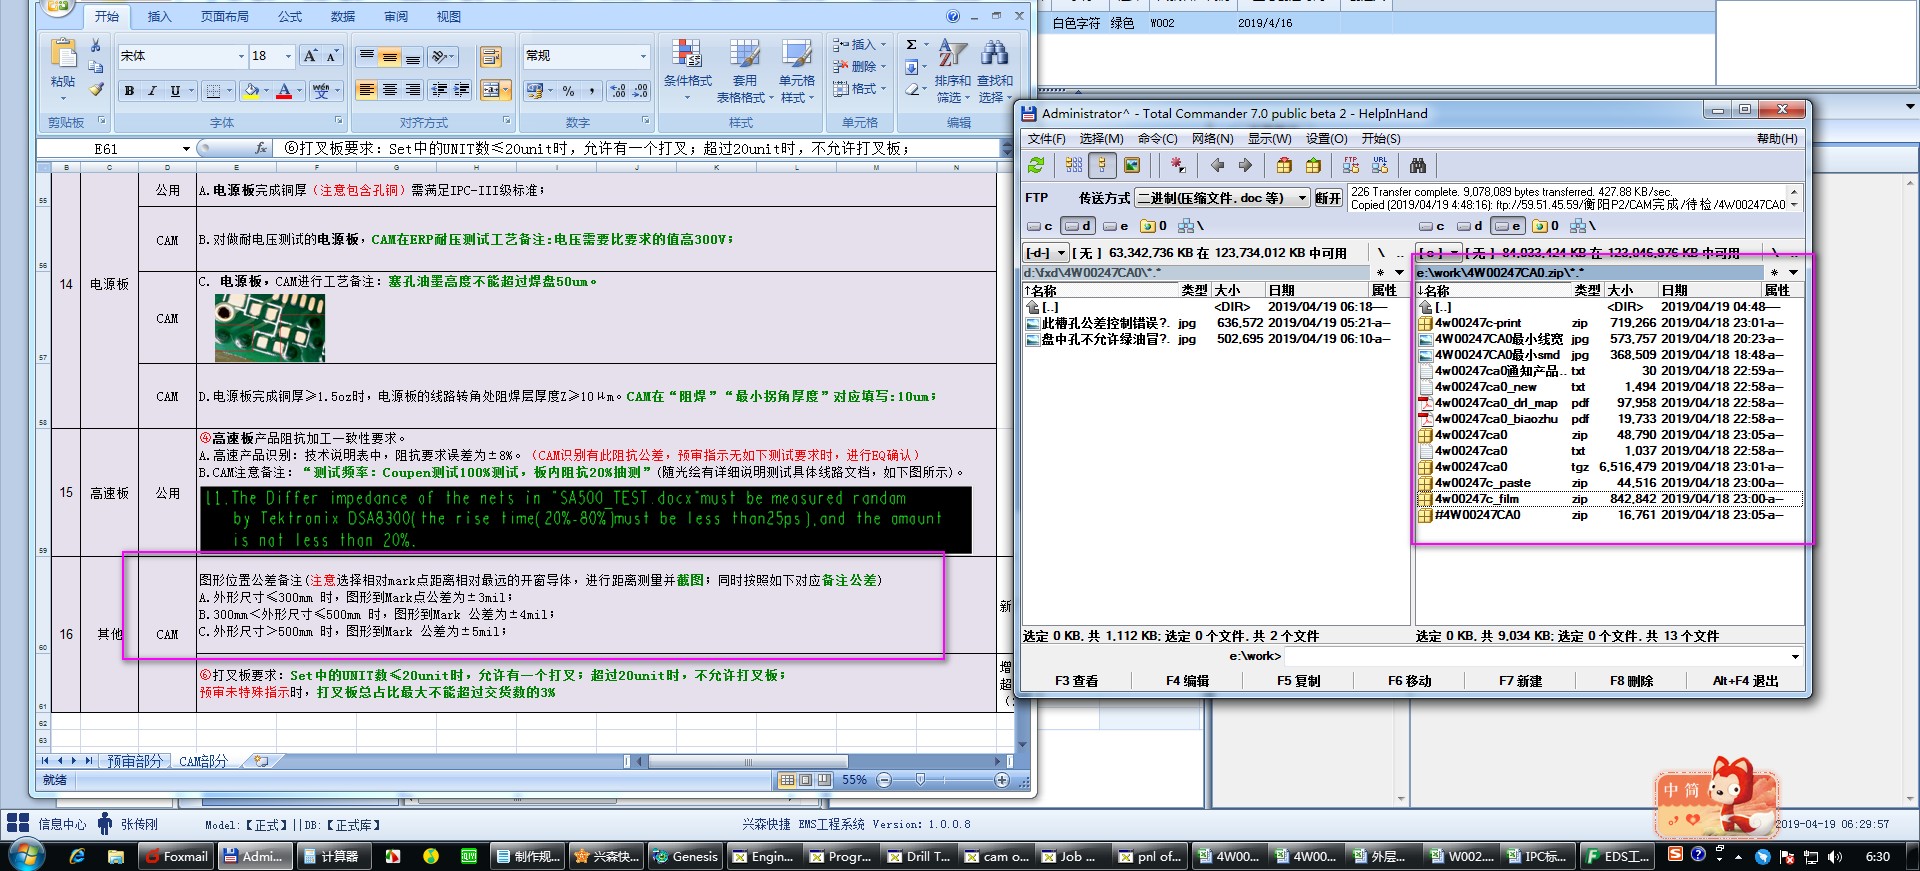Toggle Italic formatting in Excel
1920x871 pixels.
tap(152, 91)
